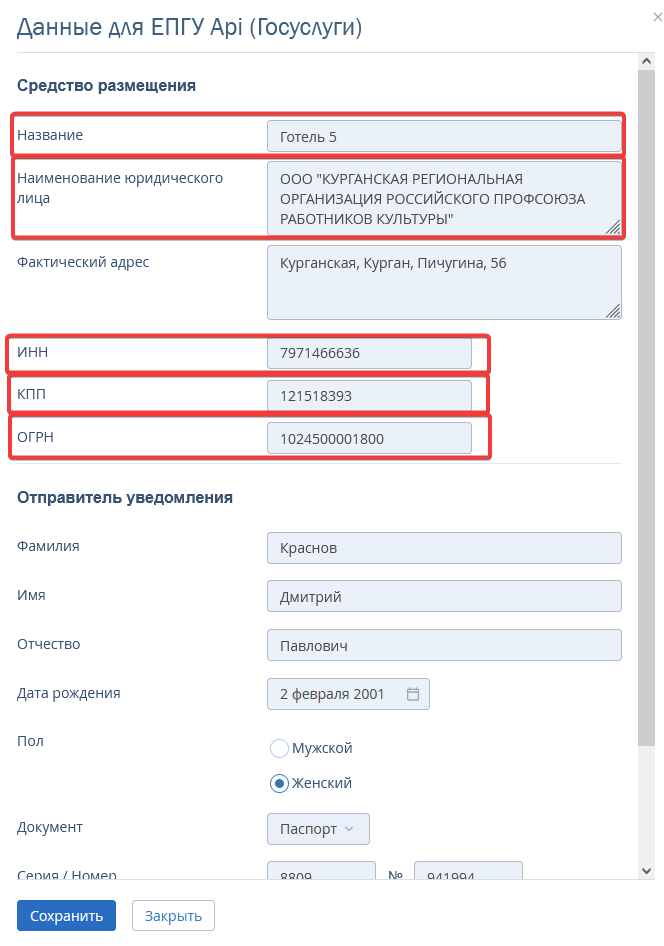
Task: Click the vertical scrollbar thumb
Action: coord(646,408)
